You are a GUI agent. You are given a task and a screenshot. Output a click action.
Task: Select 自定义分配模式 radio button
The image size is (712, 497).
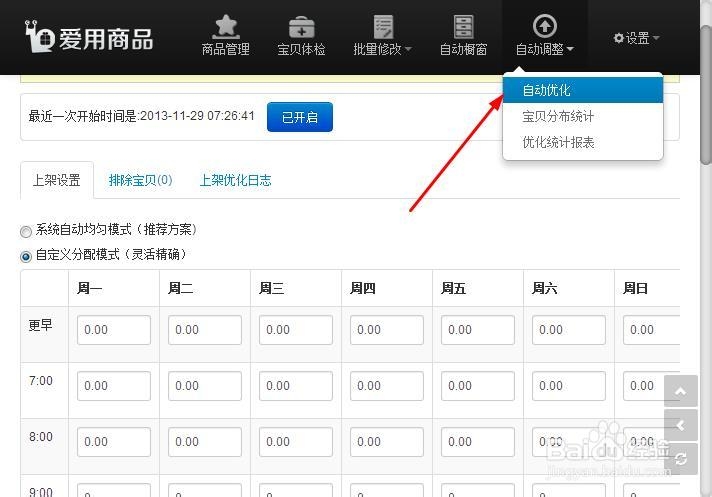click(26, 256)
